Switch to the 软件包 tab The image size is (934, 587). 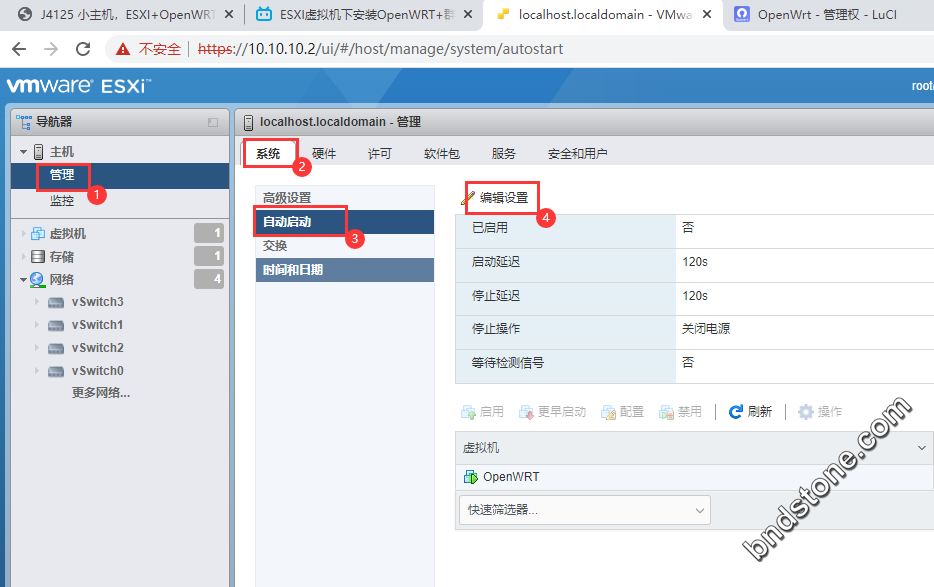click(x=441, y=154)
